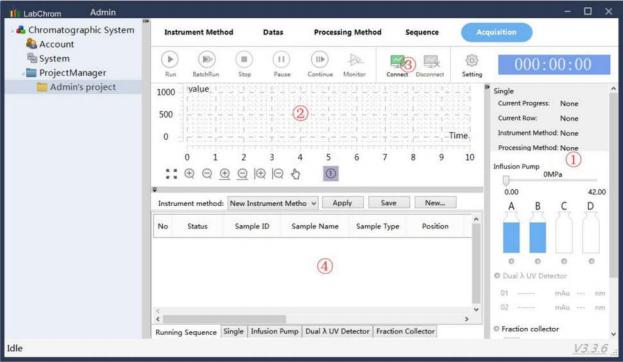Switch to the Sequence tab
This screenshot has width=623, height=362.
[x=422, y=32]
